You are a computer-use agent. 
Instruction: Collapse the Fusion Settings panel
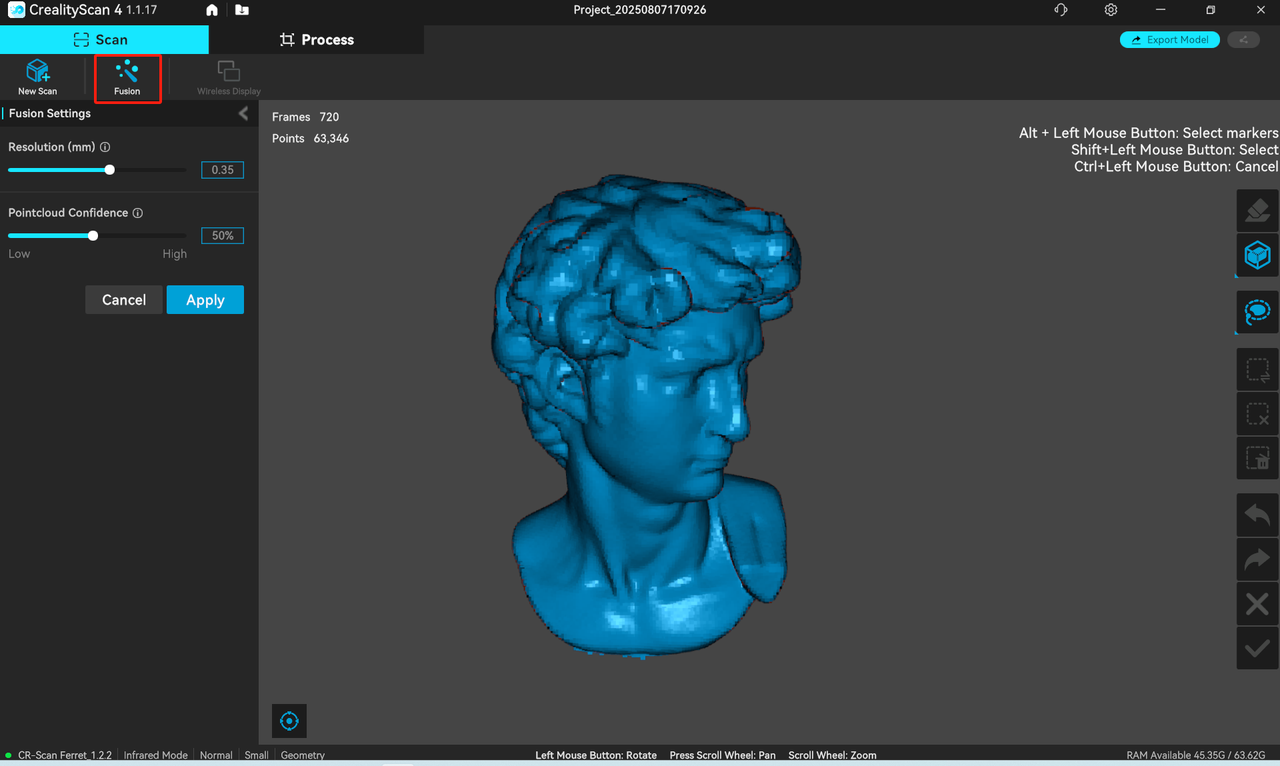tap(243, 114)
